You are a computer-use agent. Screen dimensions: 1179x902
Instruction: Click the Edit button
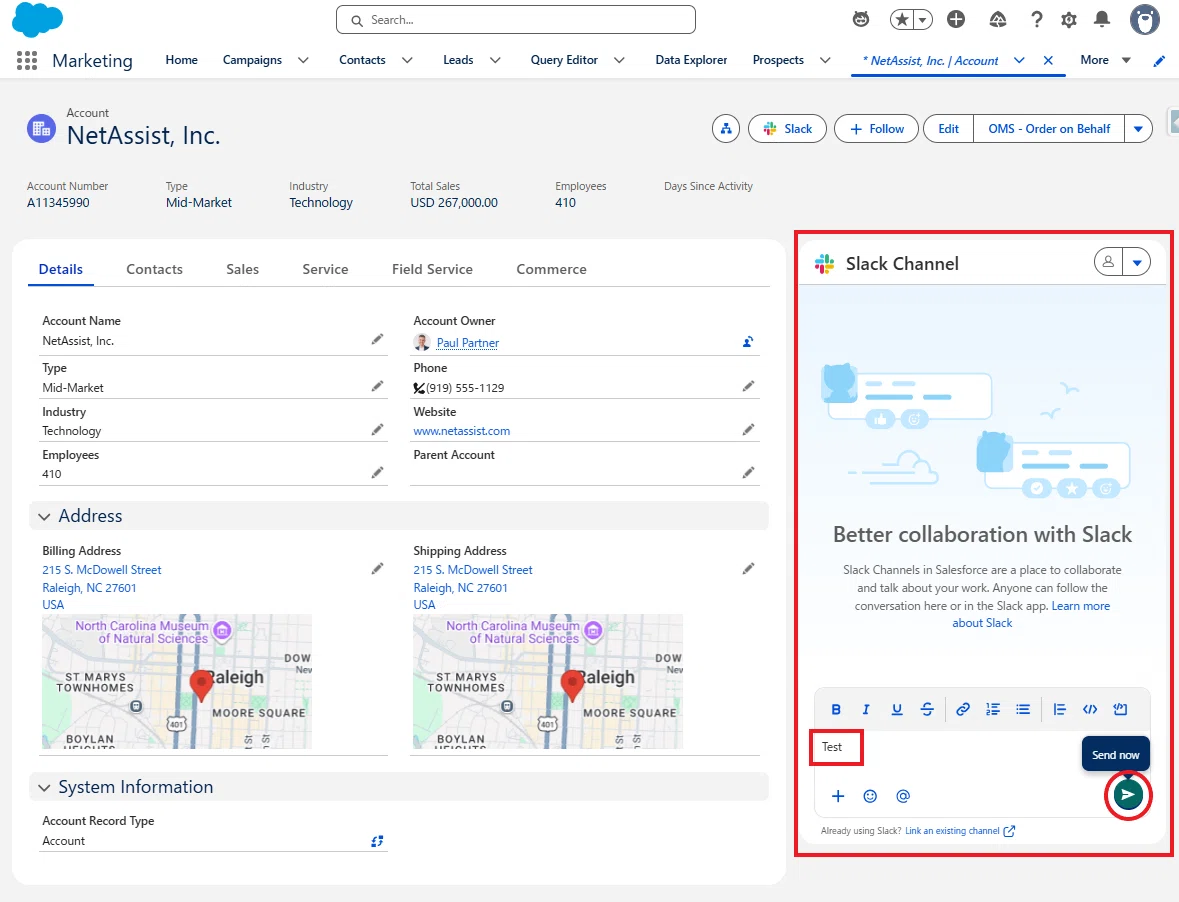coord(948,129)
